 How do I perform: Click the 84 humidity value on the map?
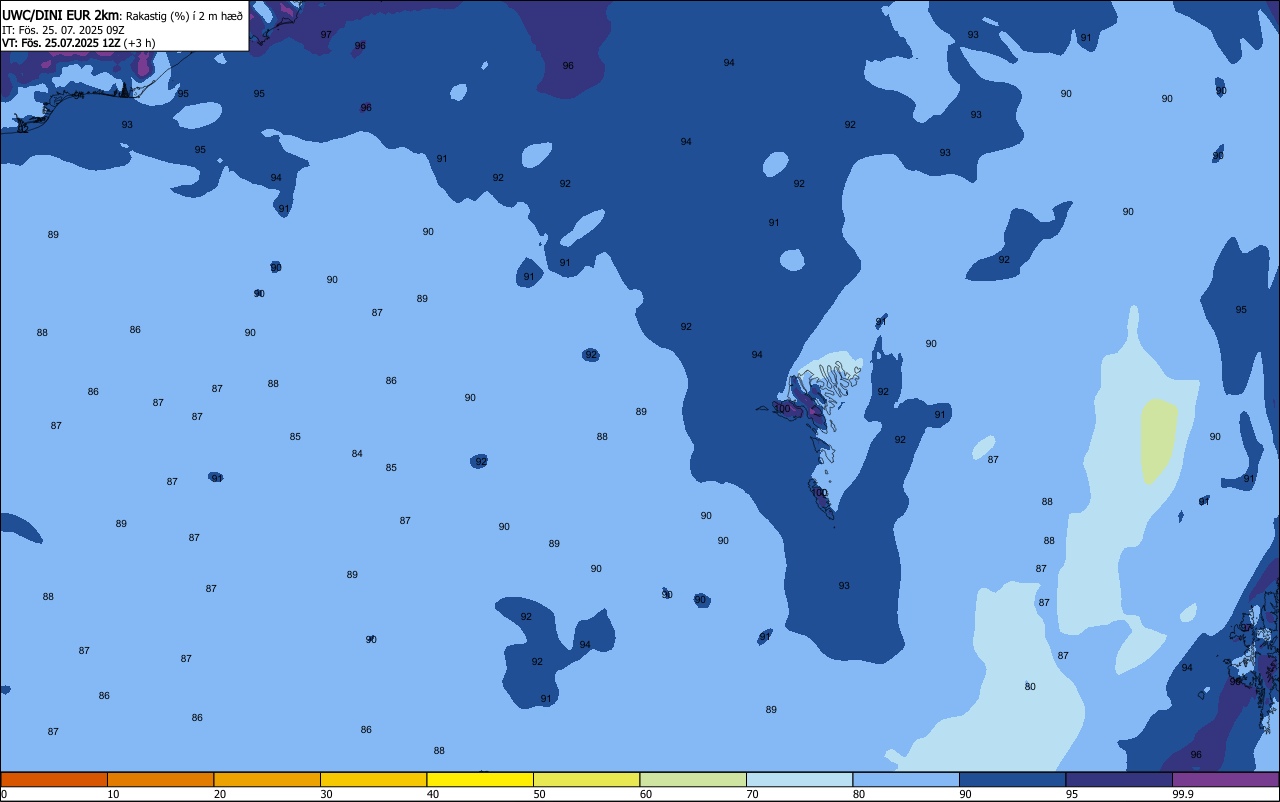pos(357,454)
